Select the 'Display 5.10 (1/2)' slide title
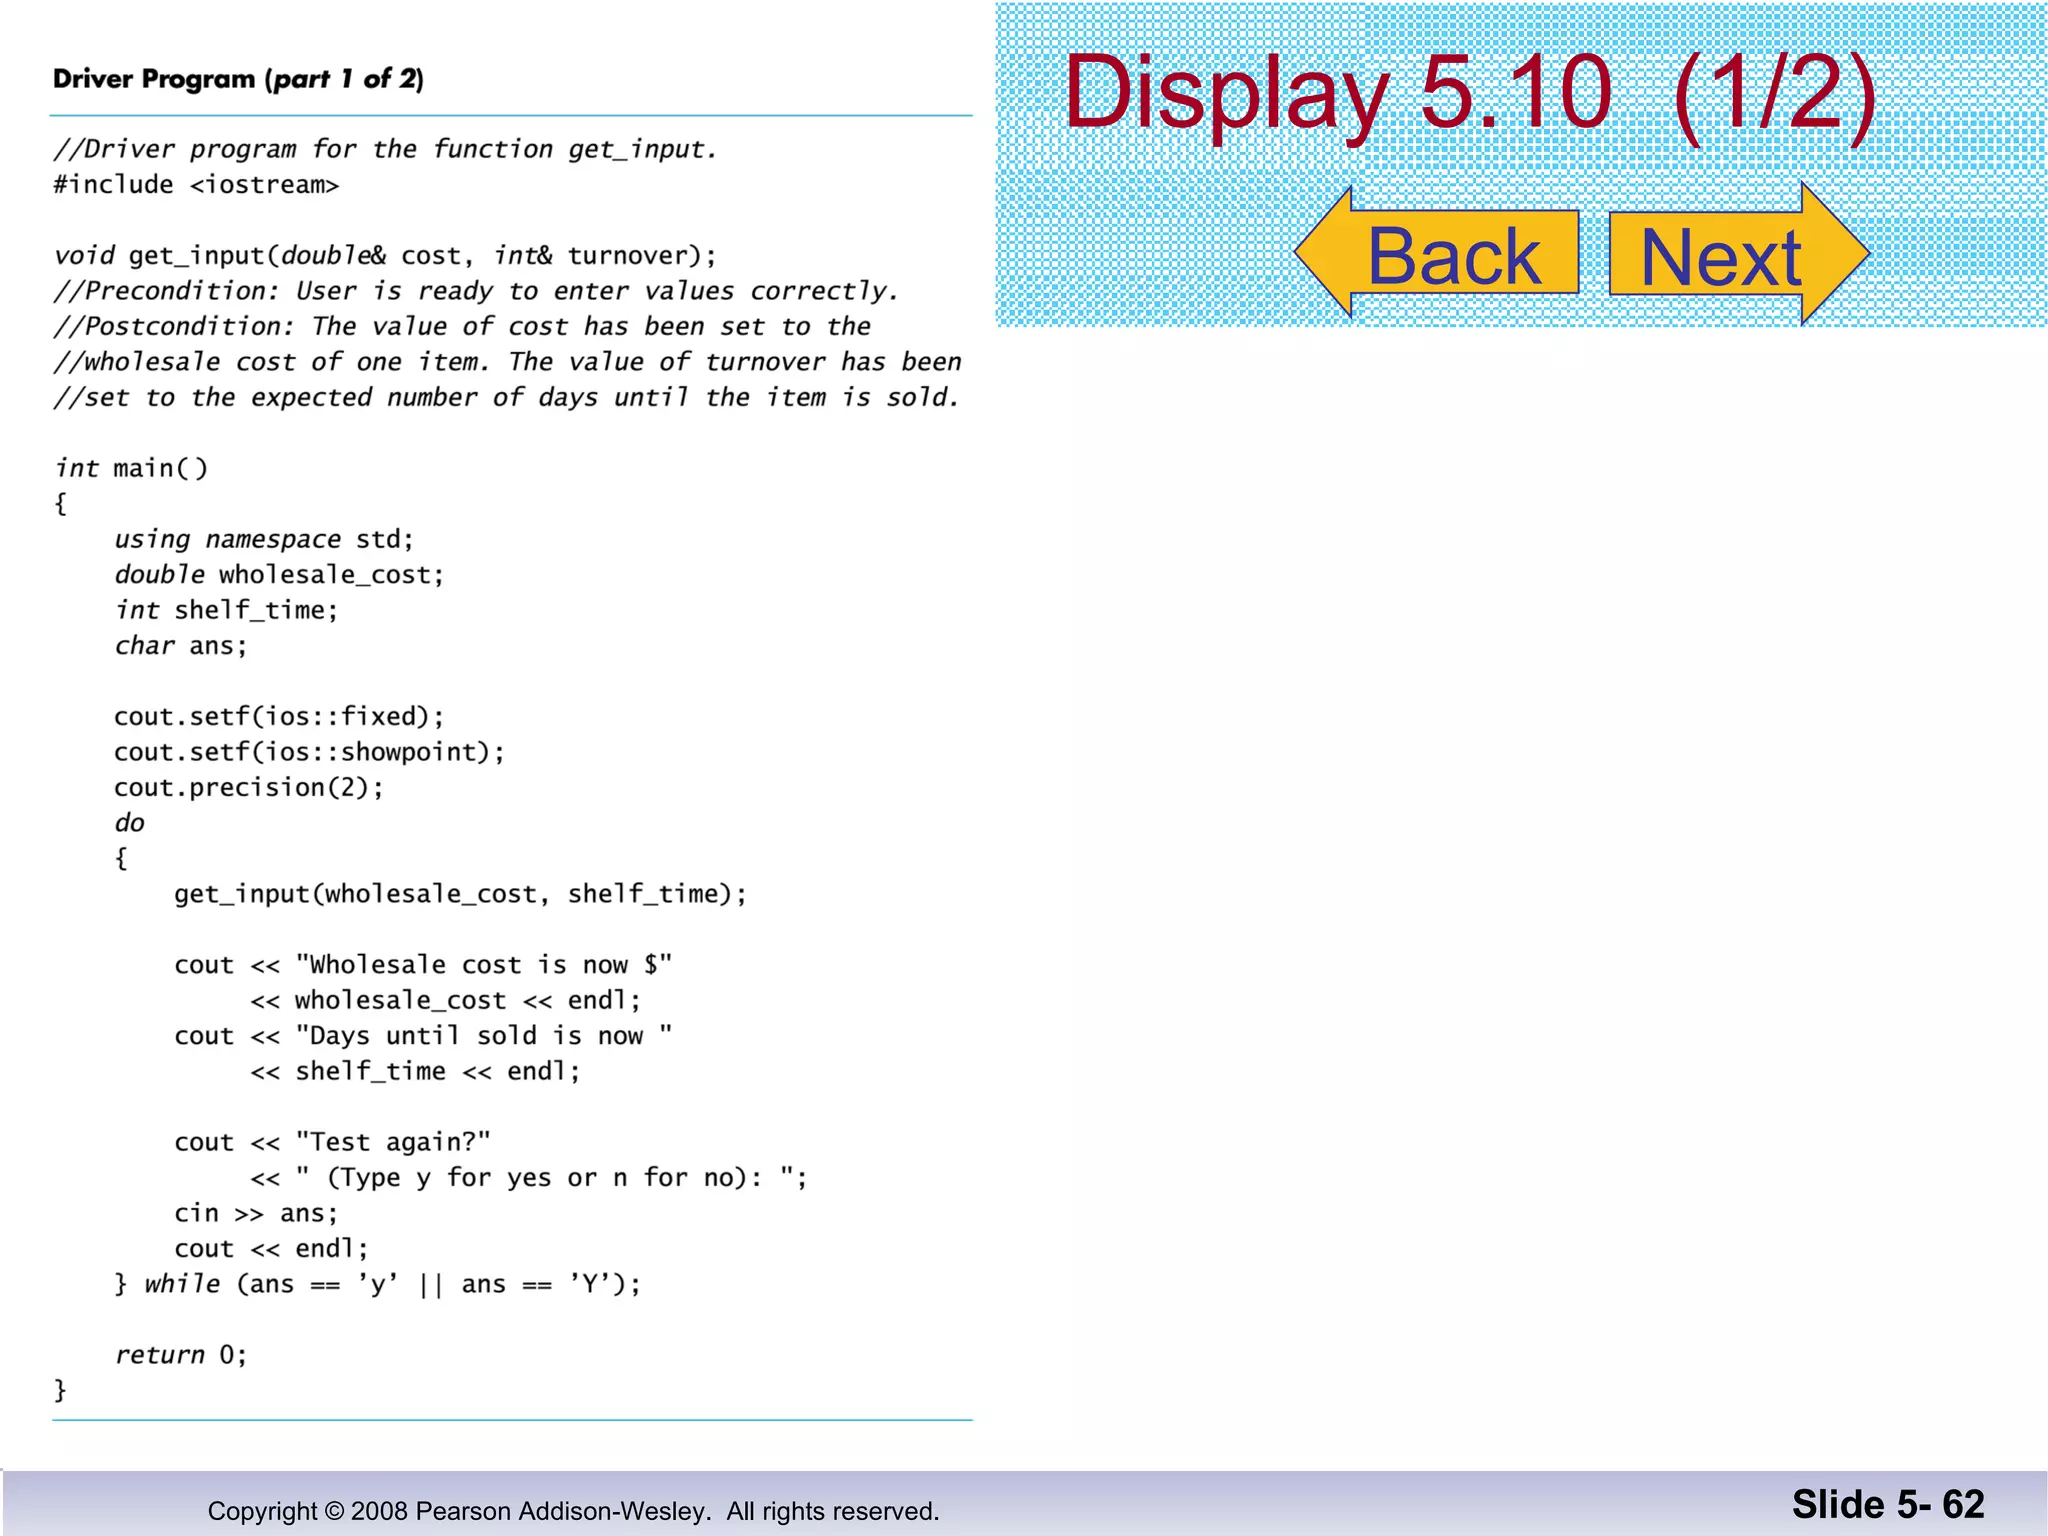The width and height of the screenshot is (2048, 1536). tap(1471, 92)
